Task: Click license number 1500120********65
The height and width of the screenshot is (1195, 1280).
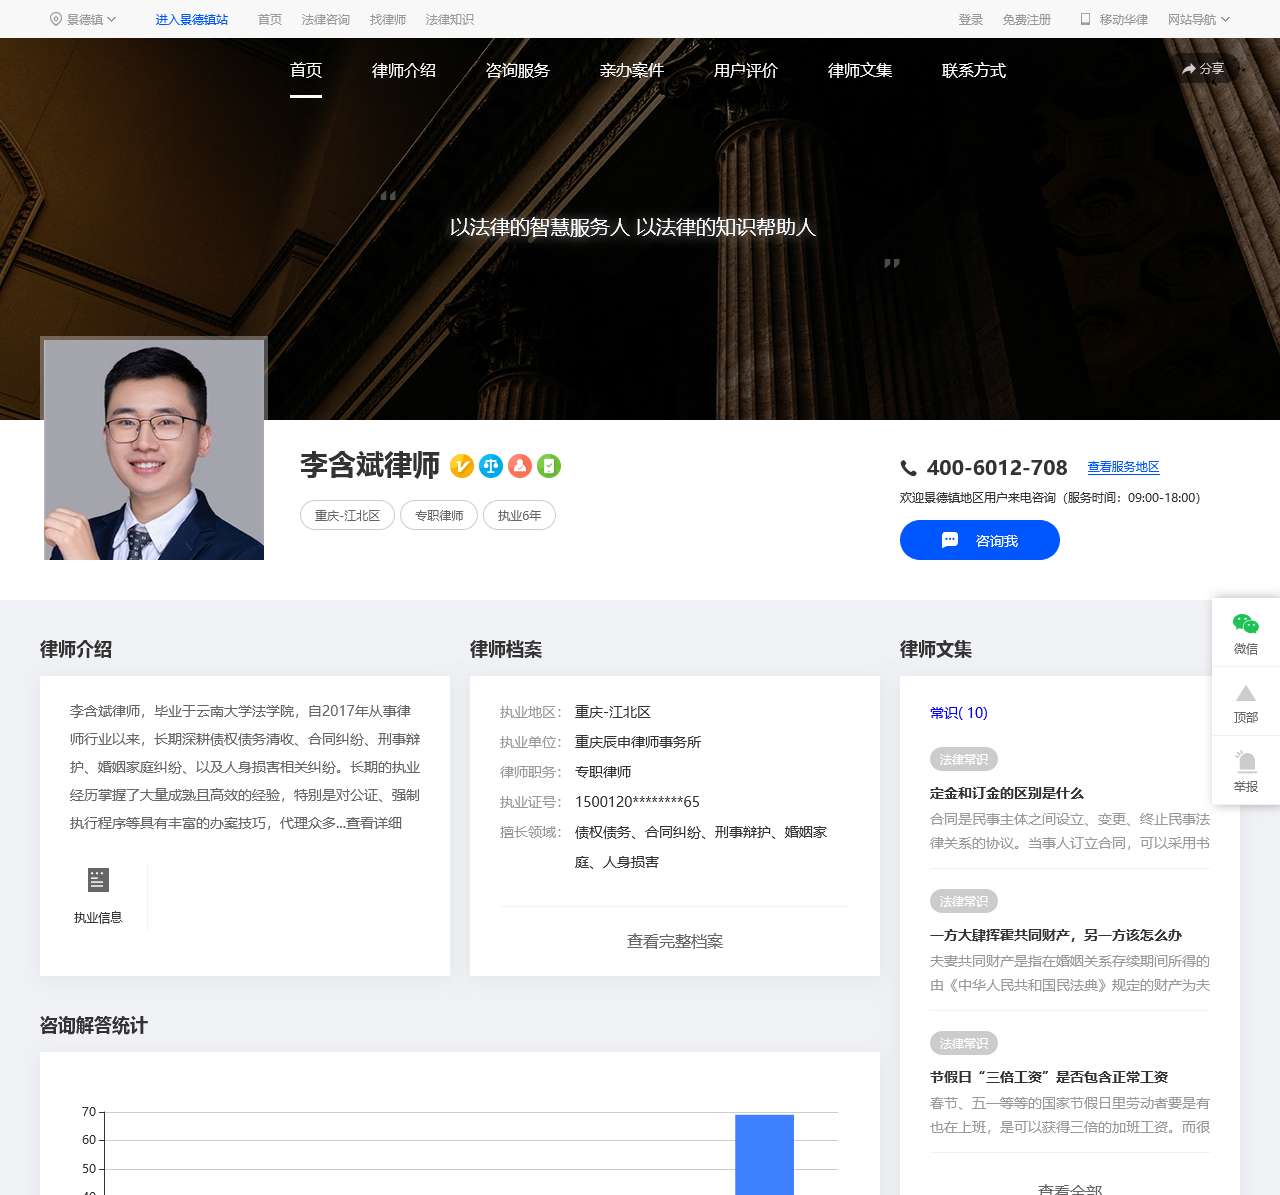Action: tap(637, 802)
